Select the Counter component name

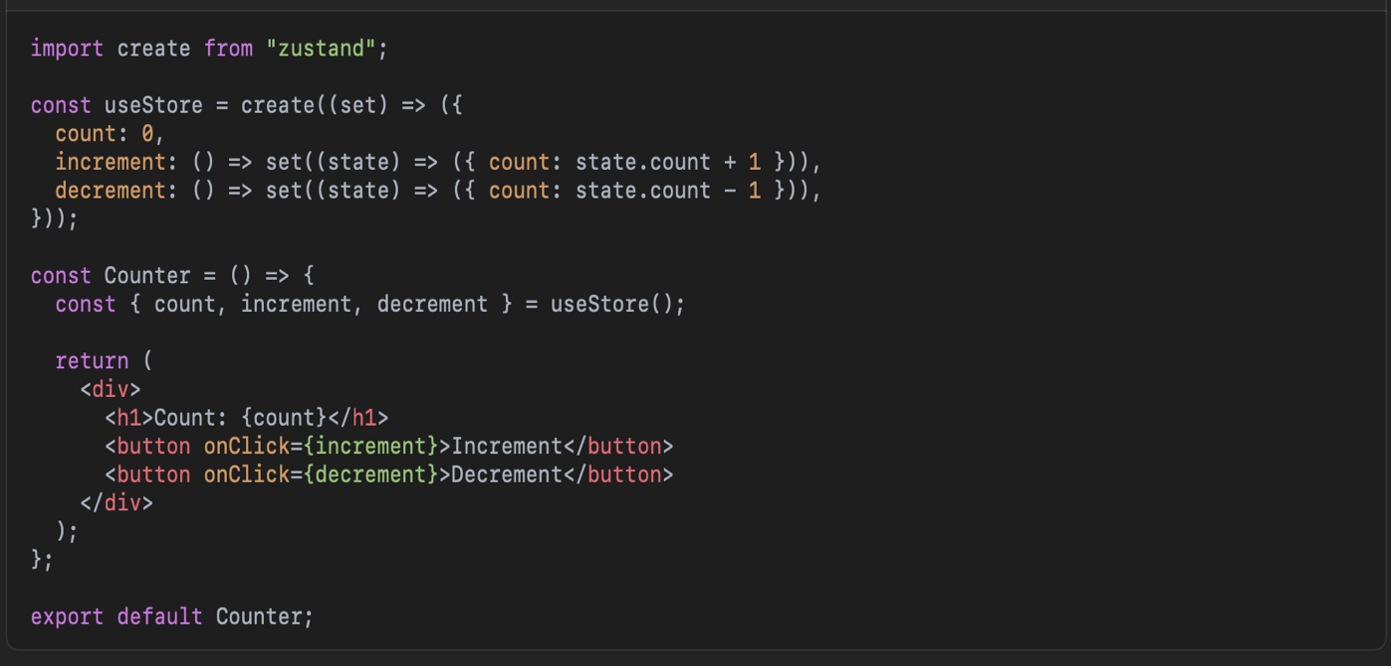click(x=147, y=275)
